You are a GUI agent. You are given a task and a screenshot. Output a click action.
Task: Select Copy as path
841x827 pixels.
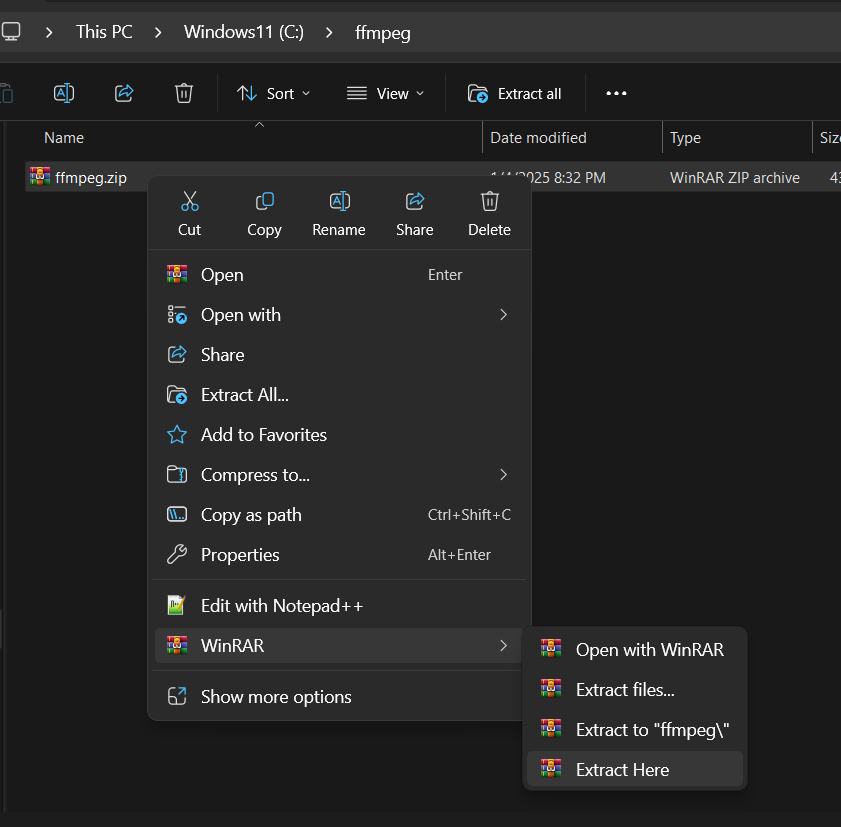[339, 514]
